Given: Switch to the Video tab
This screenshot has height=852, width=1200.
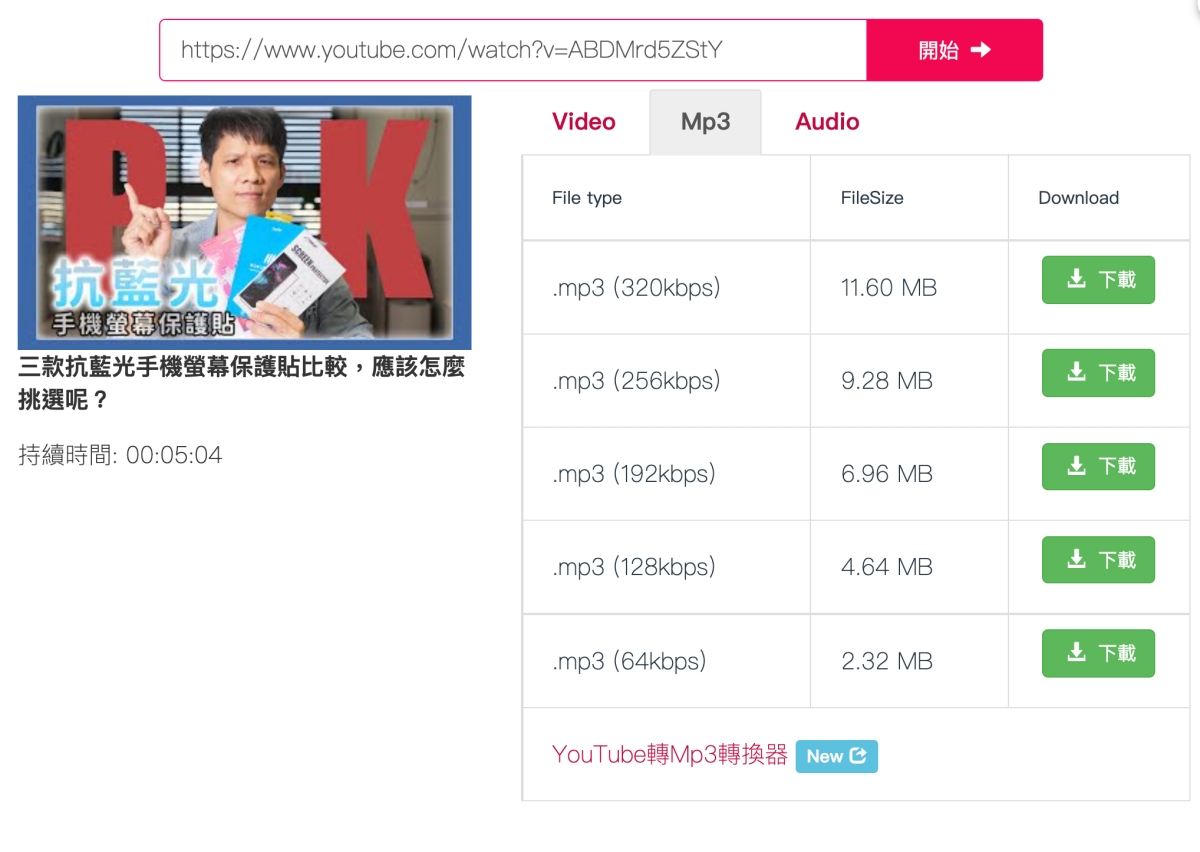Looking at the screenshot, I should click(584, 122).
